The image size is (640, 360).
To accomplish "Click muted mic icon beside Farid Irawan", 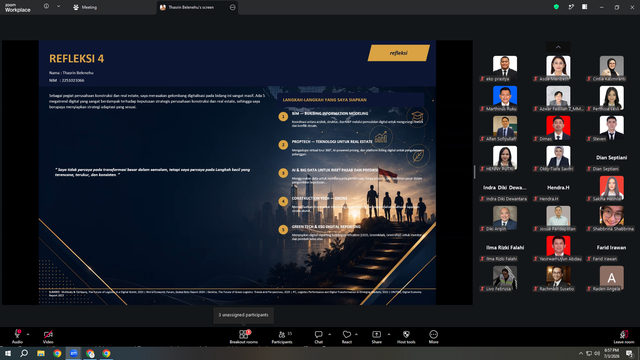I will tap(589, 259).
